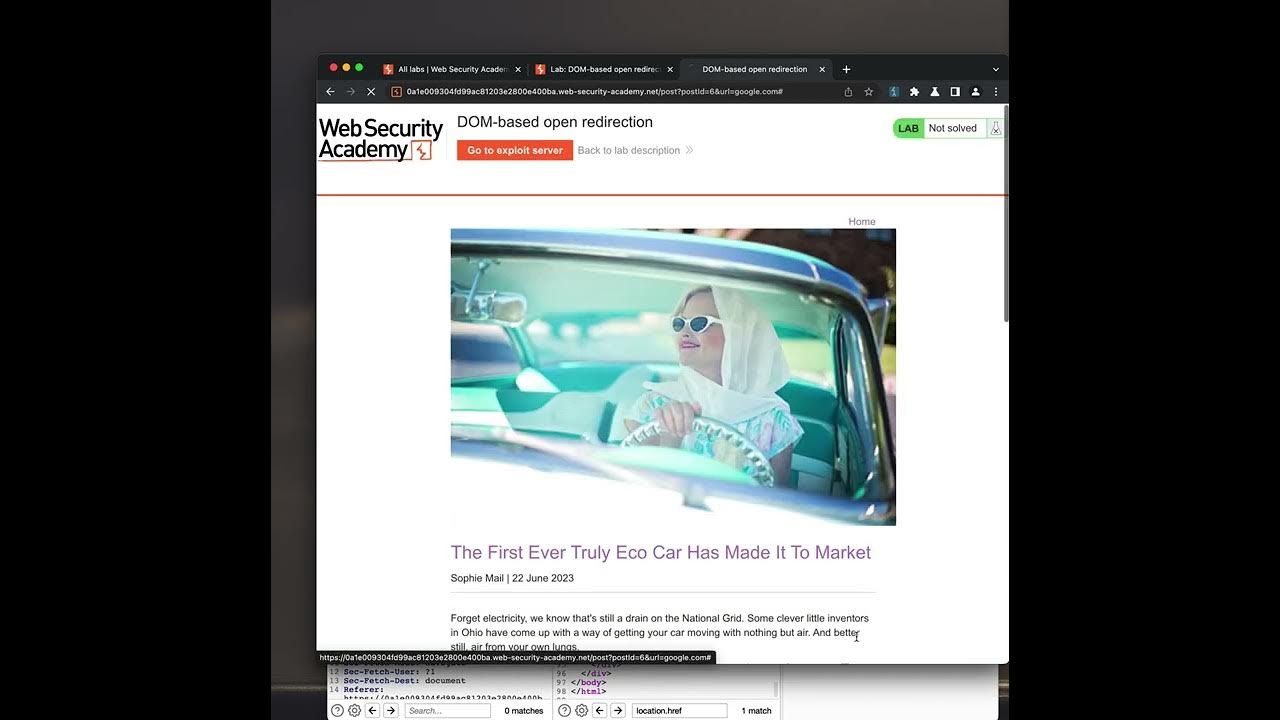The width and height of the screenshot is (1280, 720).
Task: Click the Chrome Labs flask icon
Action: pos(934,91)
